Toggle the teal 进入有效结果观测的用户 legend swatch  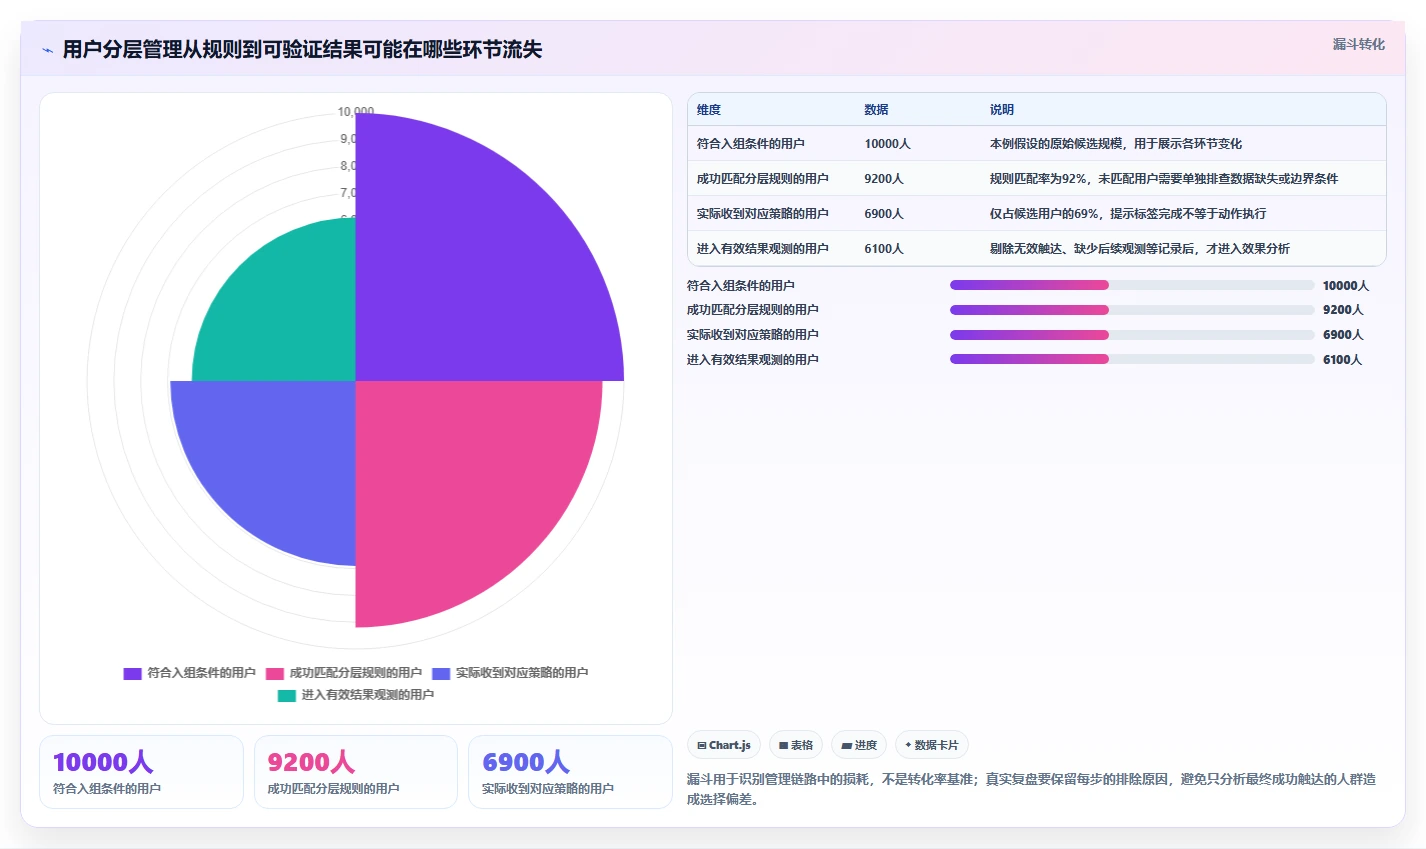(287, 695)
